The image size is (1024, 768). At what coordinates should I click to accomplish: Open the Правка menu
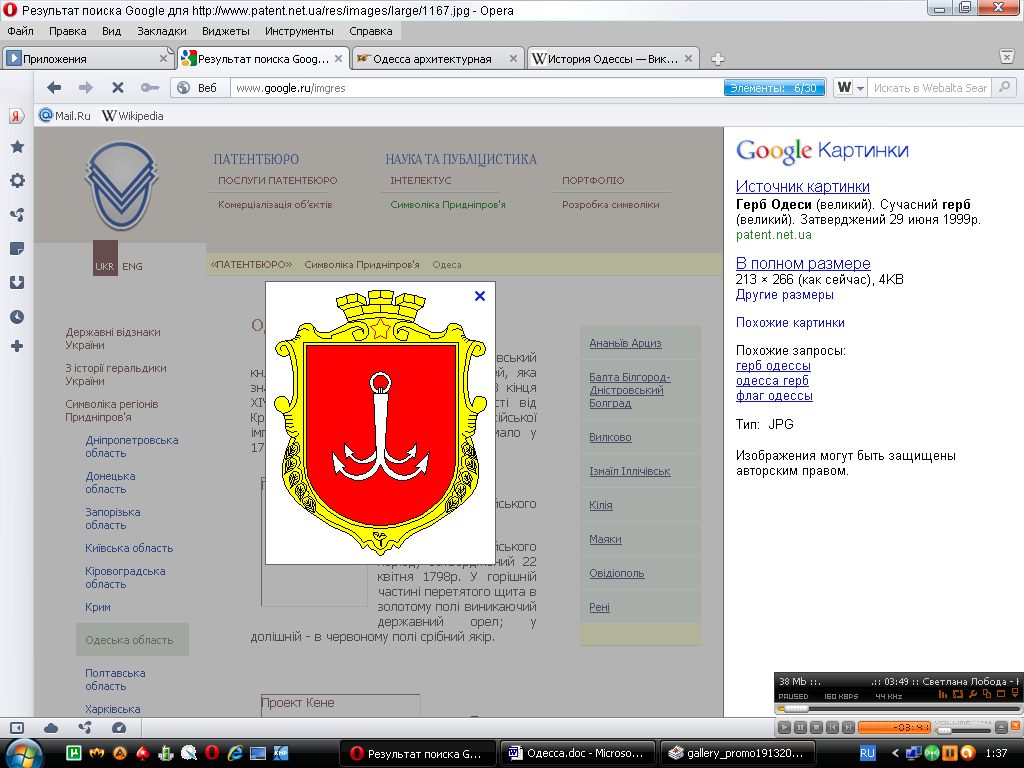[67, 31]
